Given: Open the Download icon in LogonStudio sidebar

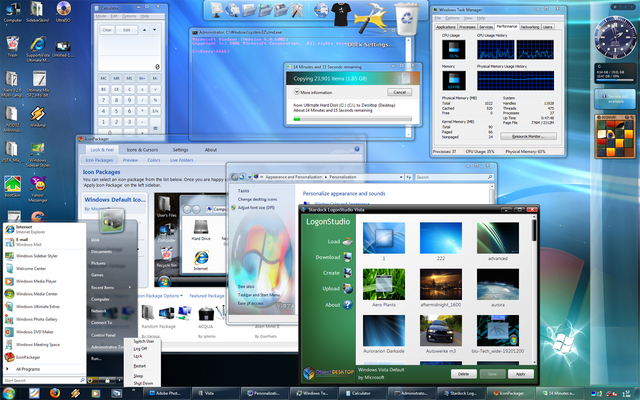Looking at the screenshot, I should [347, 257].
